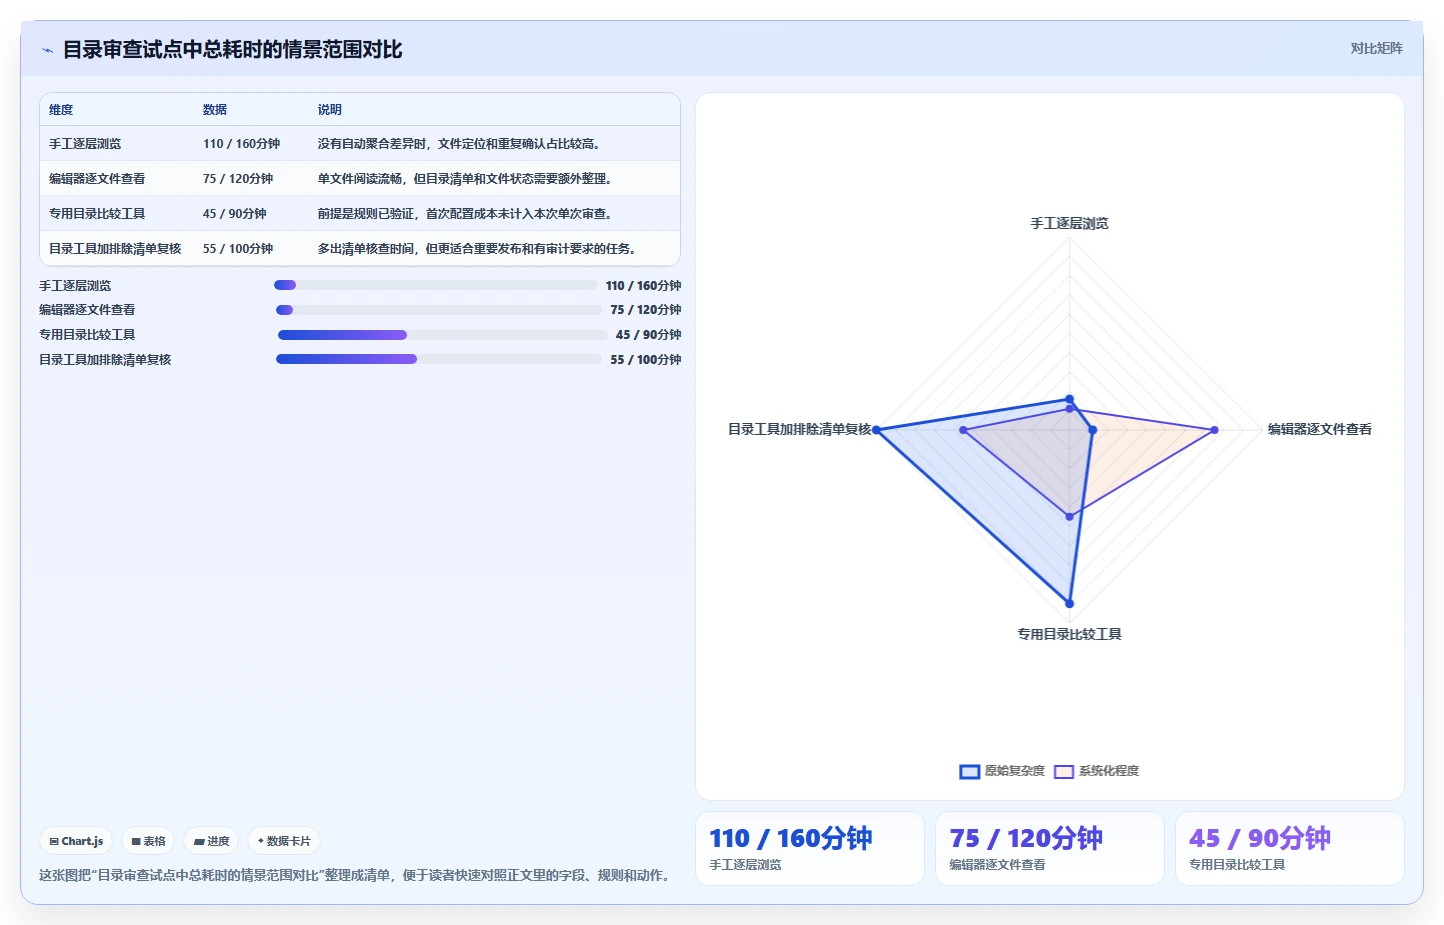
Task: Click the 数据卡片 chip
Action: click(x=284, y=841)
